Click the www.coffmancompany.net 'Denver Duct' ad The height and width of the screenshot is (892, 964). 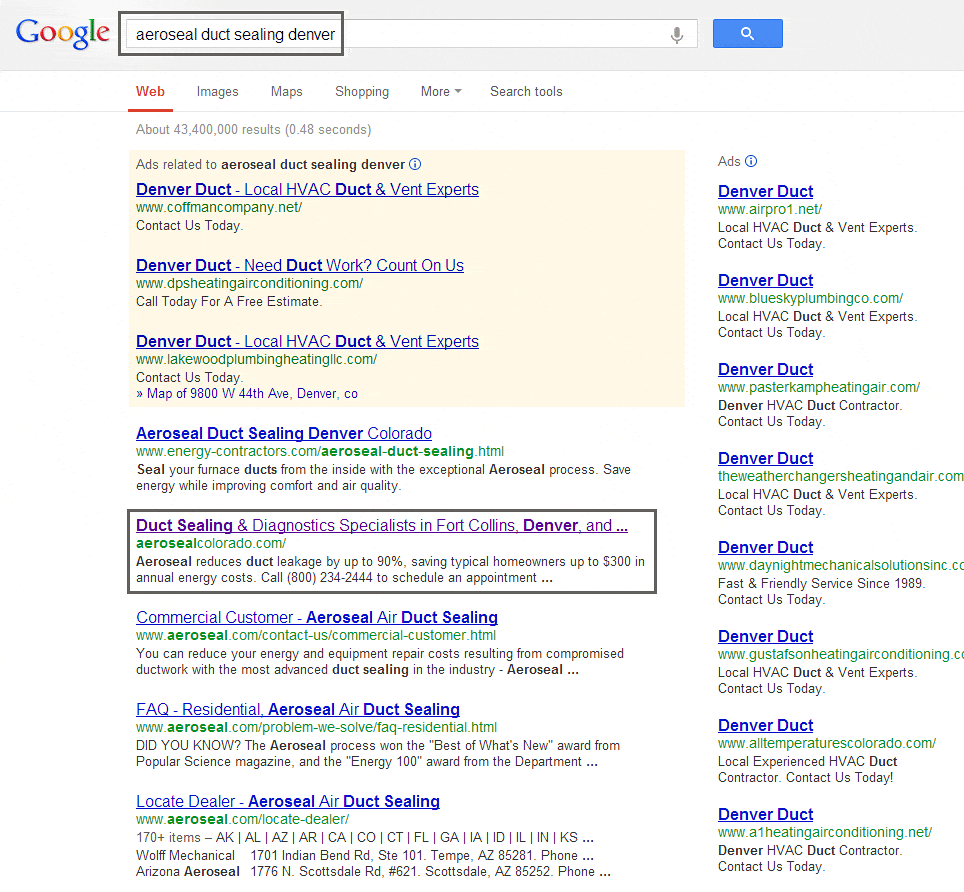coord(307,189)
